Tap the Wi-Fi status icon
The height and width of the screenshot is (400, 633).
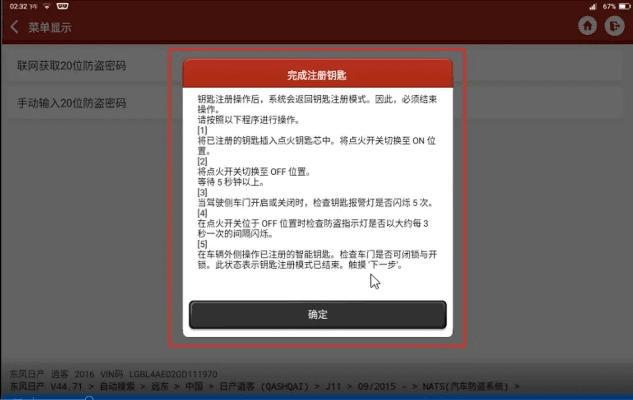coord(47,6)
